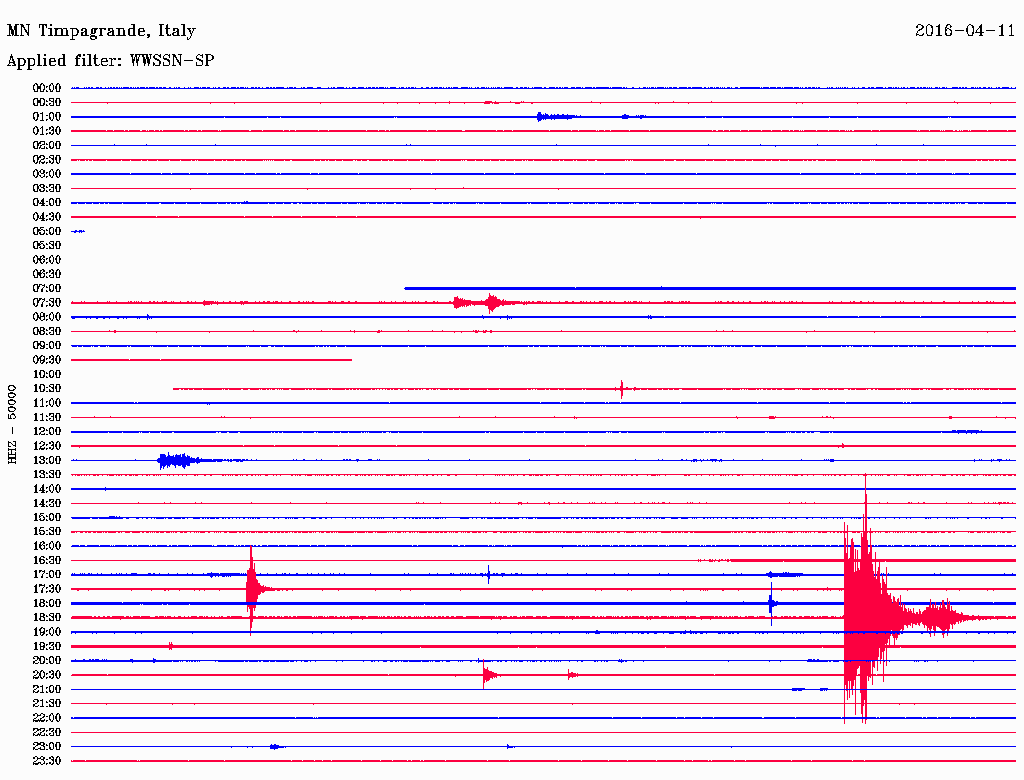Click the red seismic spike on 17:30 trace
The width and height of the screenshot is (1024, 780).
[251, 589]
